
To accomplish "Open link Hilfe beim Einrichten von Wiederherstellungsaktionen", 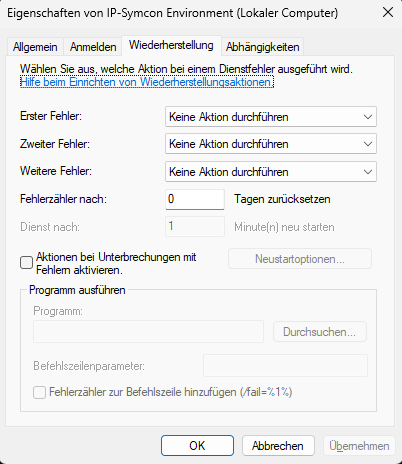I will pyautogui.click(x=147, y=82).
